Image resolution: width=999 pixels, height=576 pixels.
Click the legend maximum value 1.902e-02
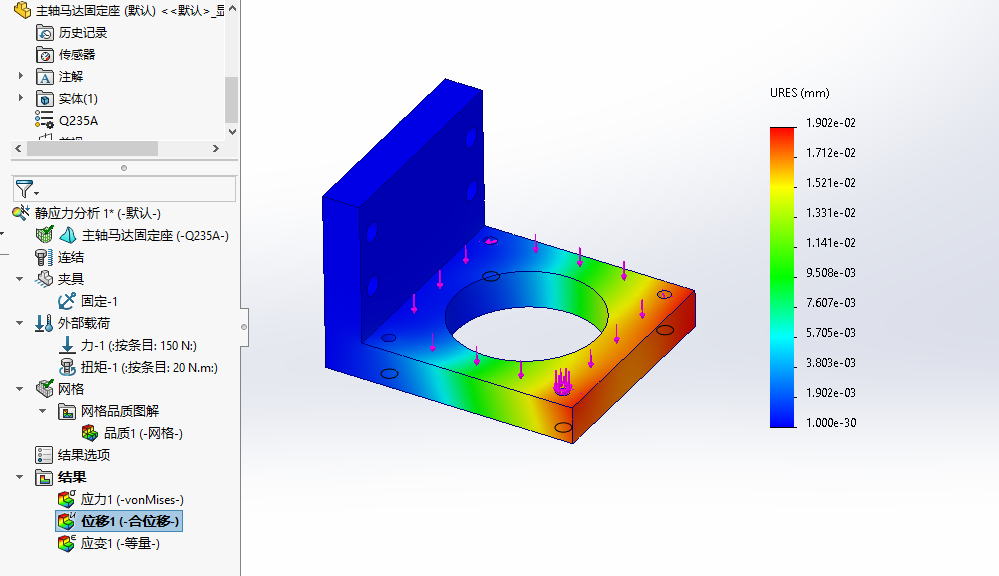click(x=831, y=123)
